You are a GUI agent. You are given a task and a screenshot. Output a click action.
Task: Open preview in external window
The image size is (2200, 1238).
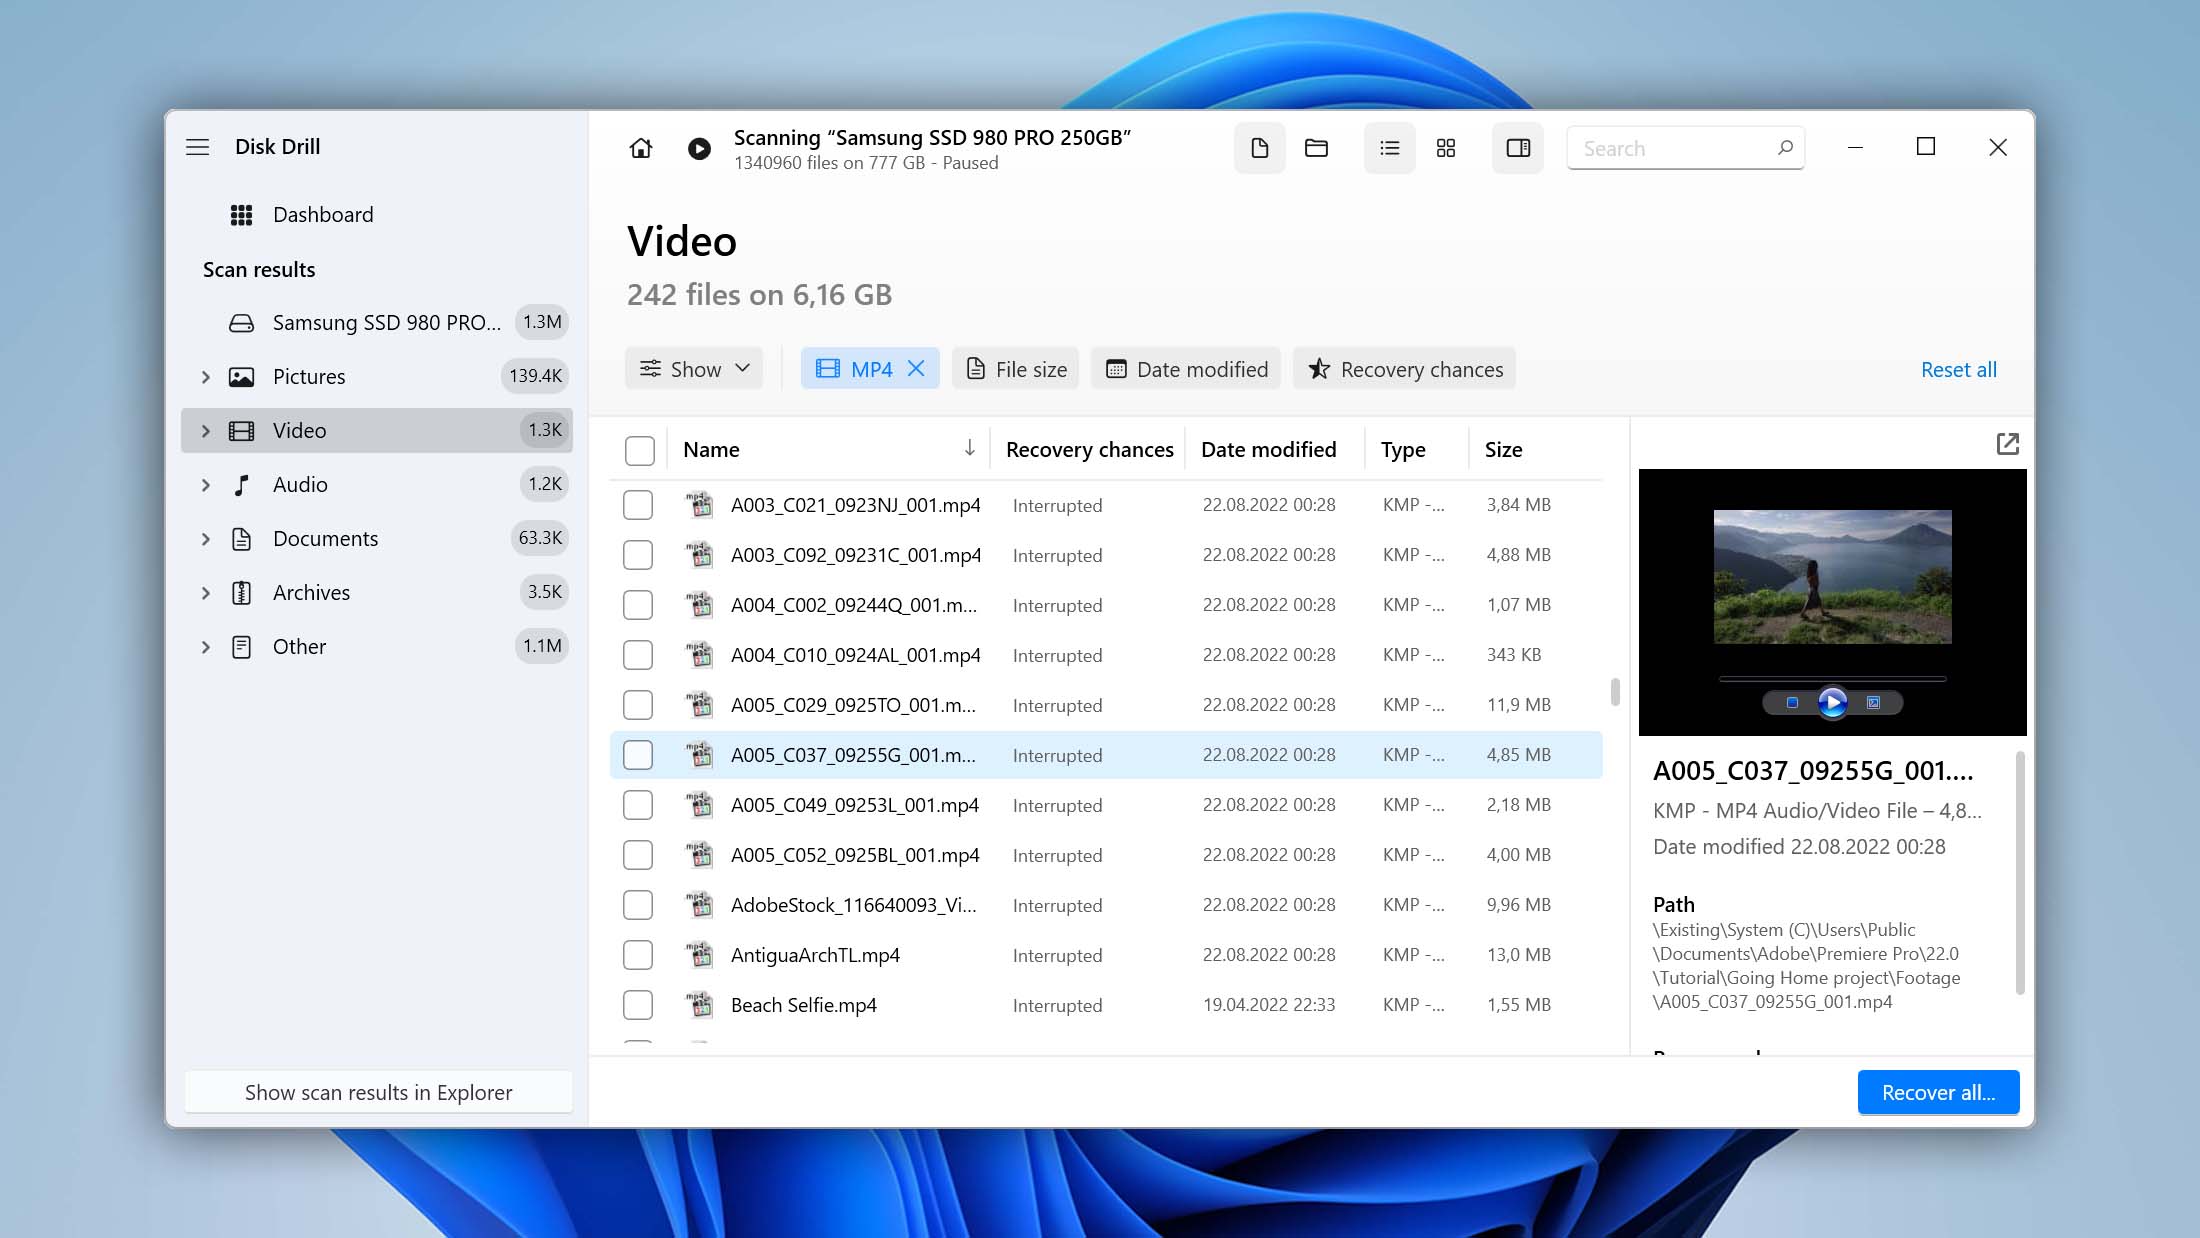[2007, 444]
